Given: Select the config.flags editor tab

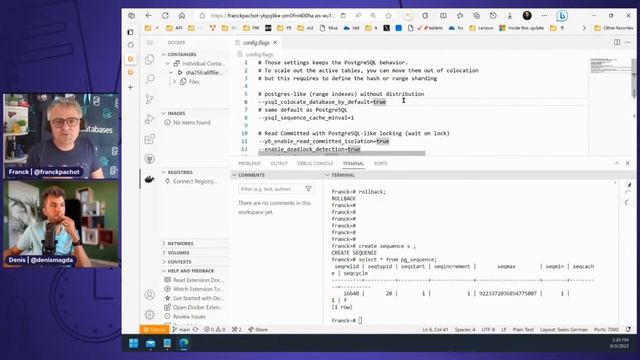Looking at the screenshot, I should pyautogui.click(x=256, y=42).
